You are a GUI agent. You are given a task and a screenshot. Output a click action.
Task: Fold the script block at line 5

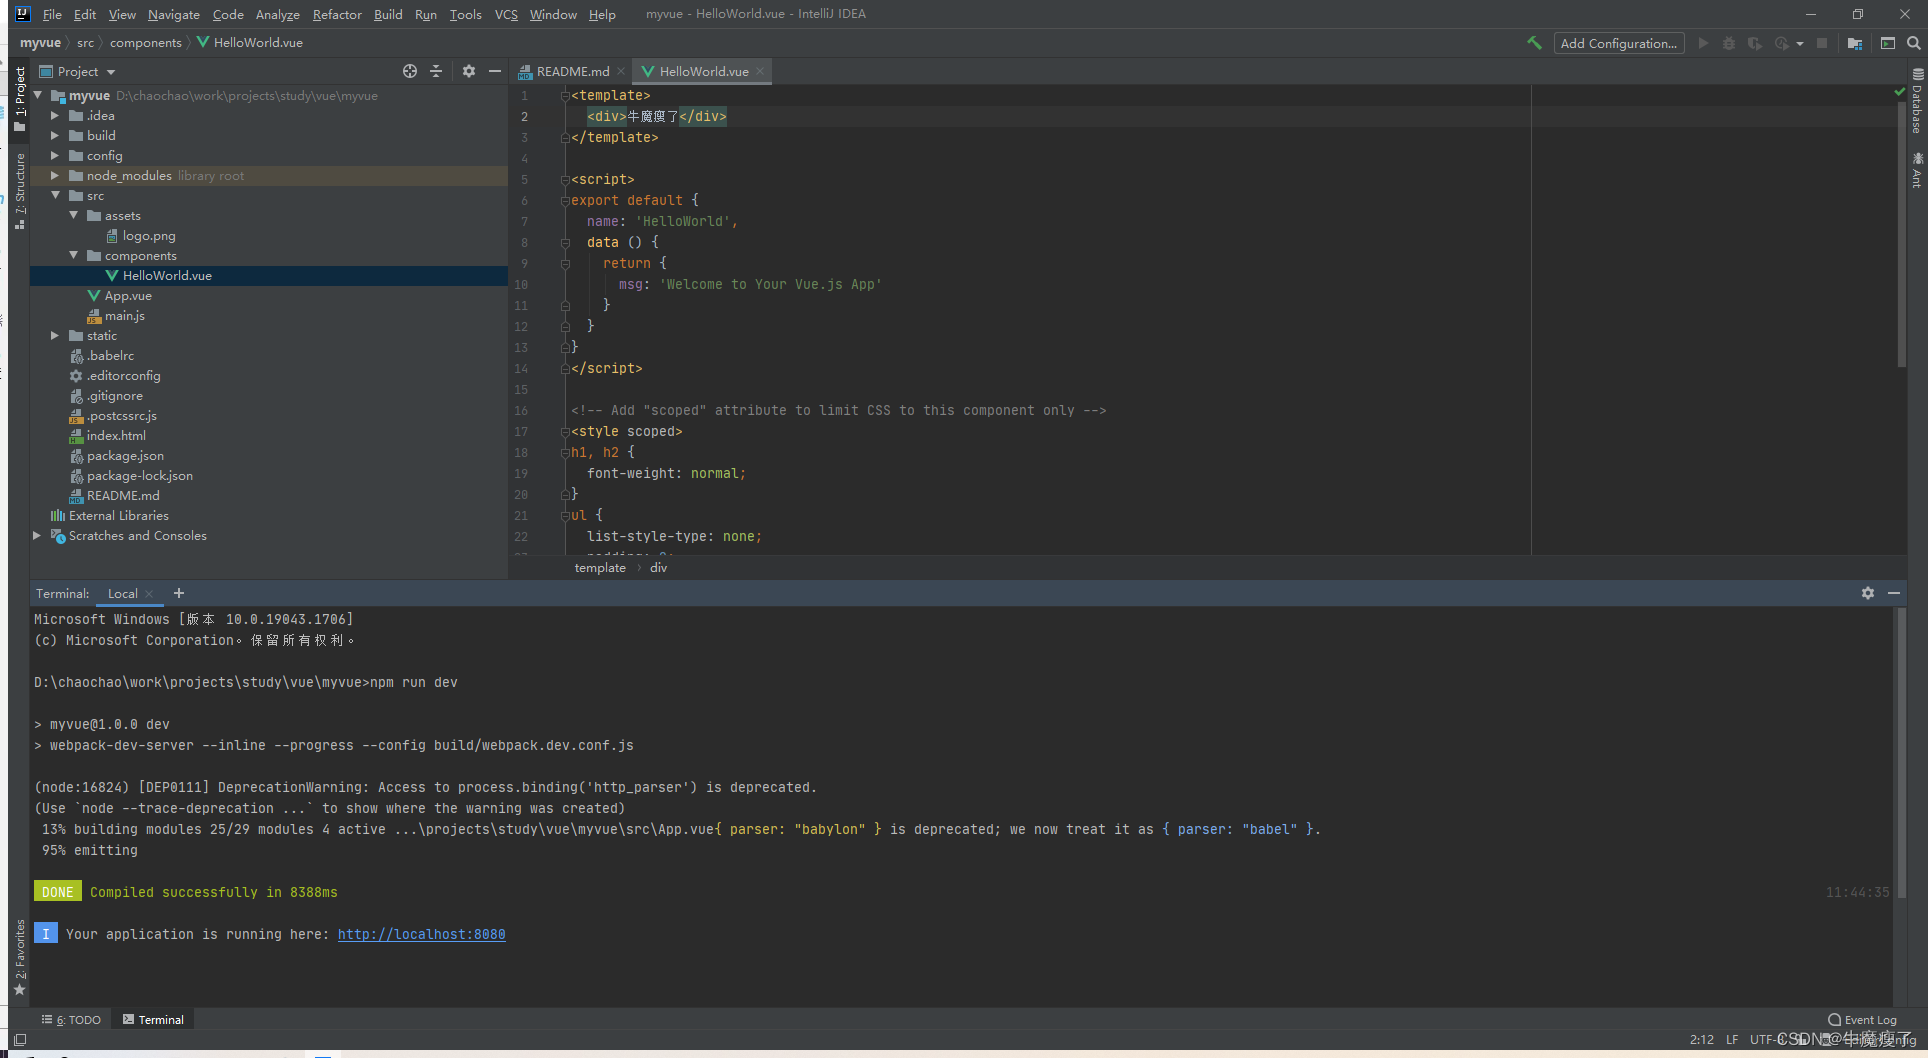(565, 180)
